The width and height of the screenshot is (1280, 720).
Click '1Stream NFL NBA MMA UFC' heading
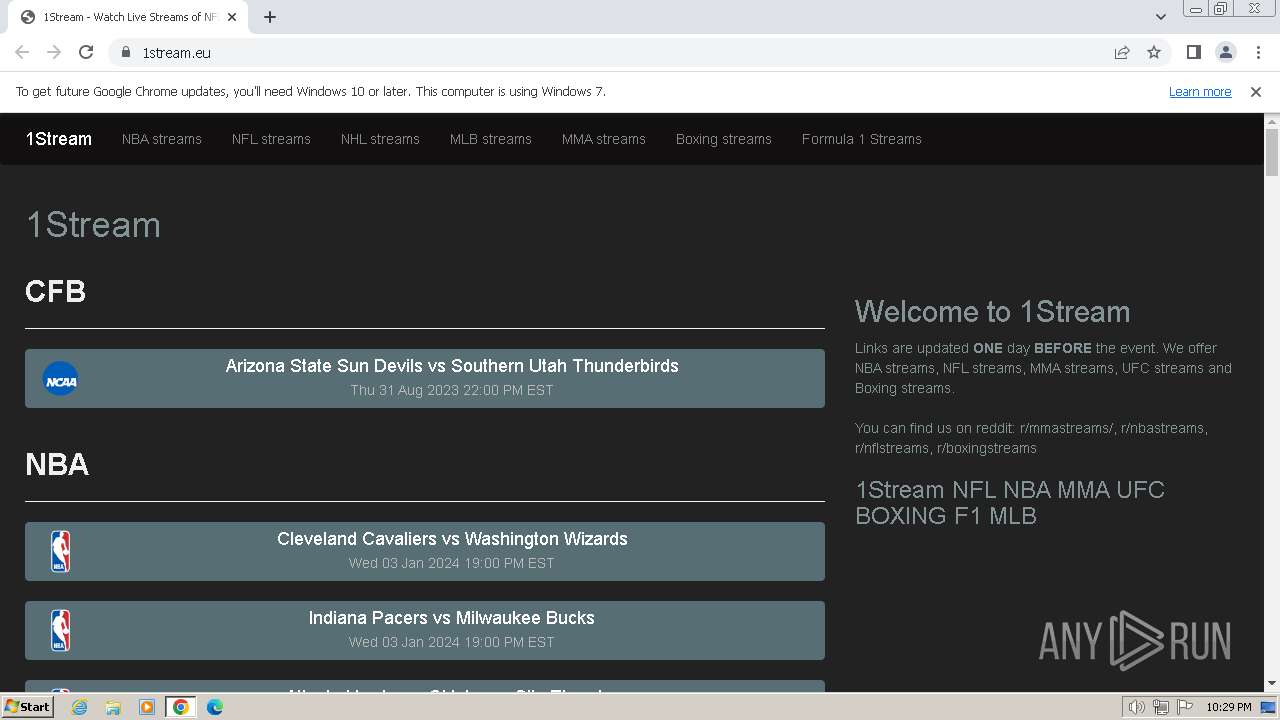tap(1010, 503)
